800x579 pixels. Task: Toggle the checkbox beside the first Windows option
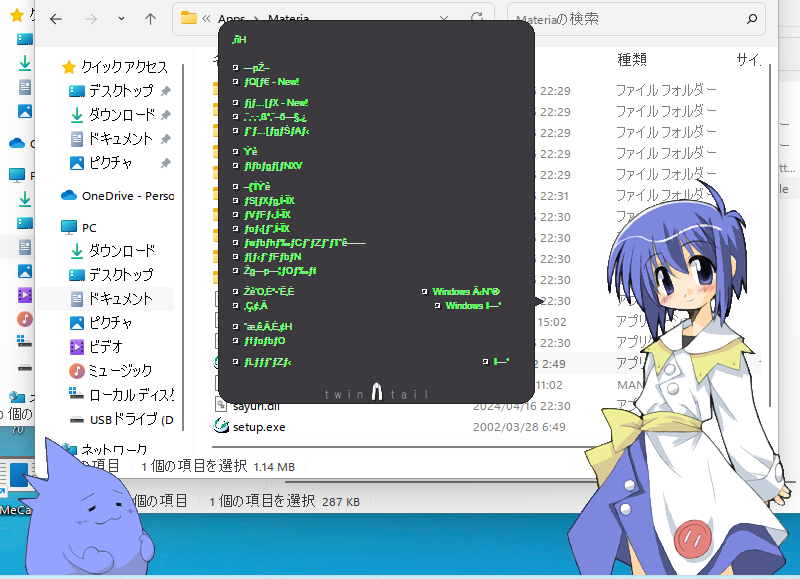[424, 291]
